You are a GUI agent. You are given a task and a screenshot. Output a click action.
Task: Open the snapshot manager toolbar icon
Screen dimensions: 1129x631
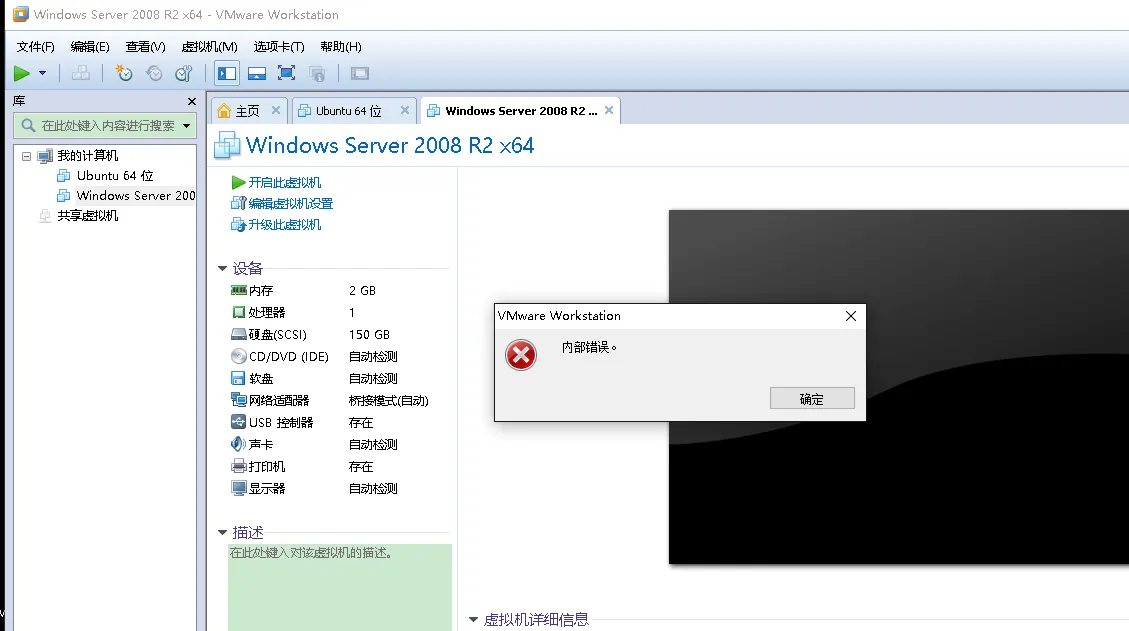[x=184, y=73]
